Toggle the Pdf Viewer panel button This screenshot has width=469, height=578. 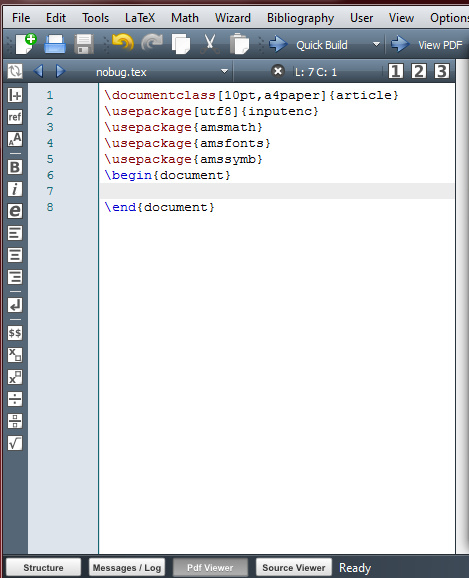(x=210, y=567)
